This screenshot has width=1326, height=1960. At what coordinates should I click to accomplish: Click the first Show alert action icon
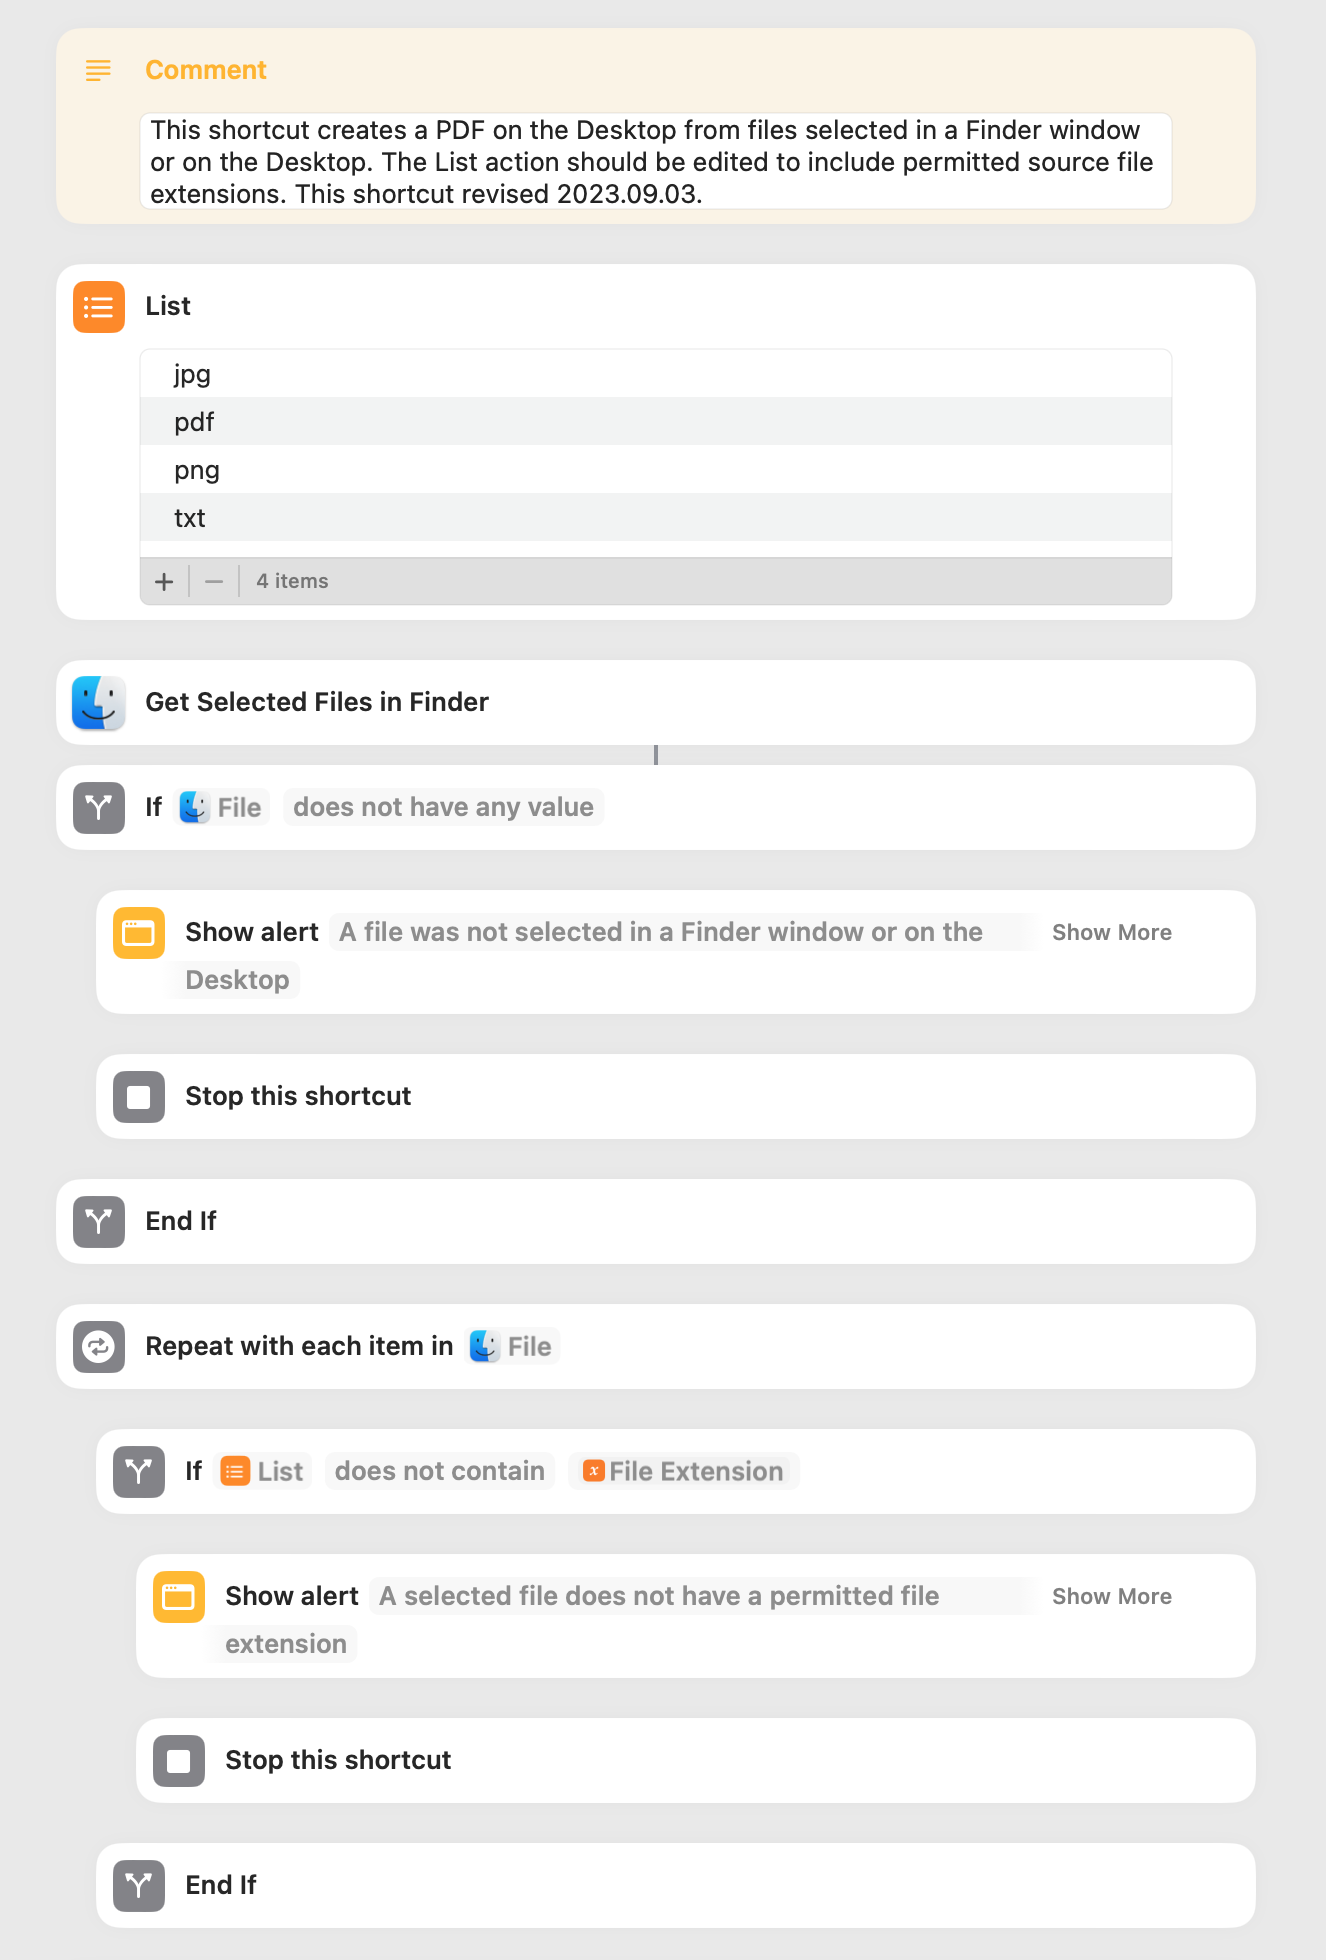139,933
